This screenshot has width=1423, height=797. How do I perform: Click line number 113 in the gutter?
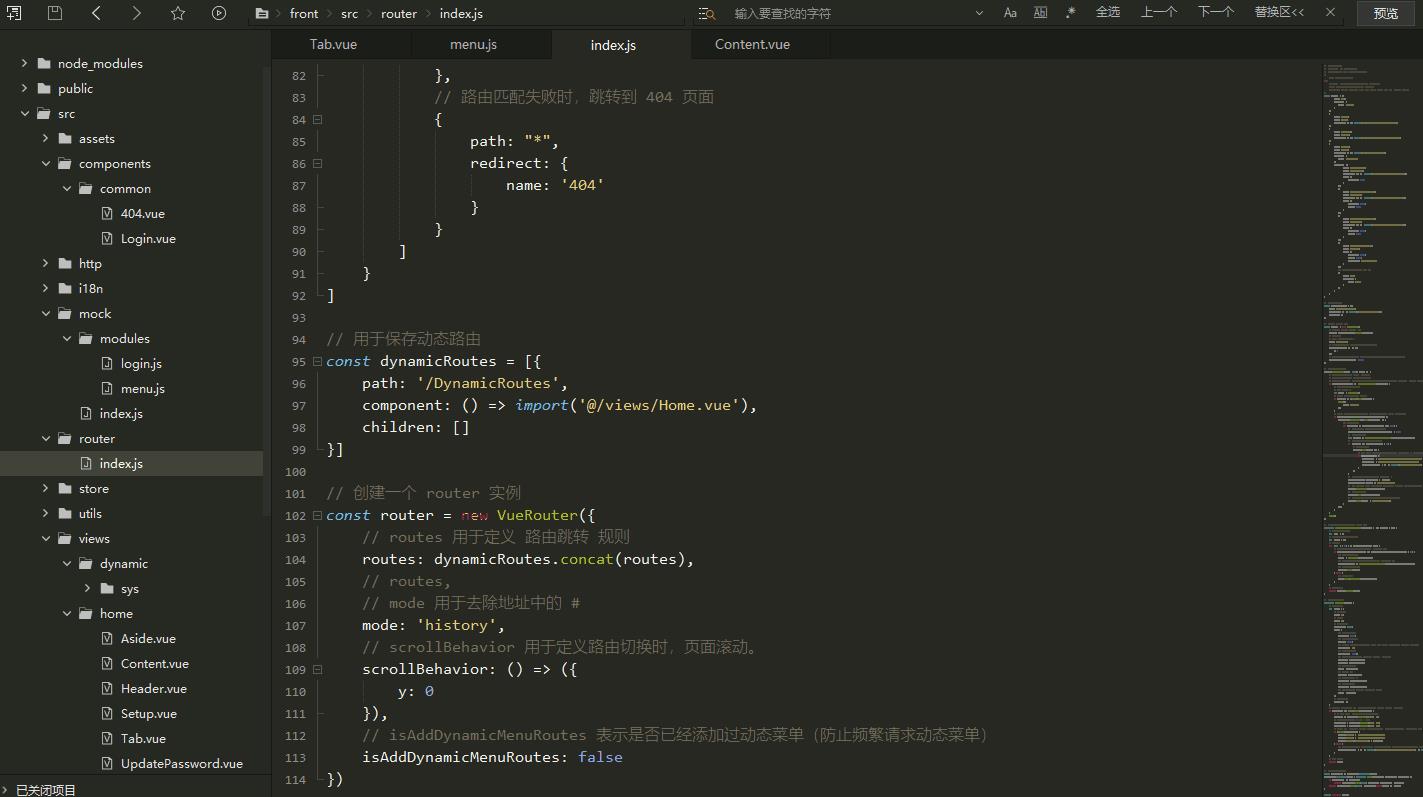295,757
